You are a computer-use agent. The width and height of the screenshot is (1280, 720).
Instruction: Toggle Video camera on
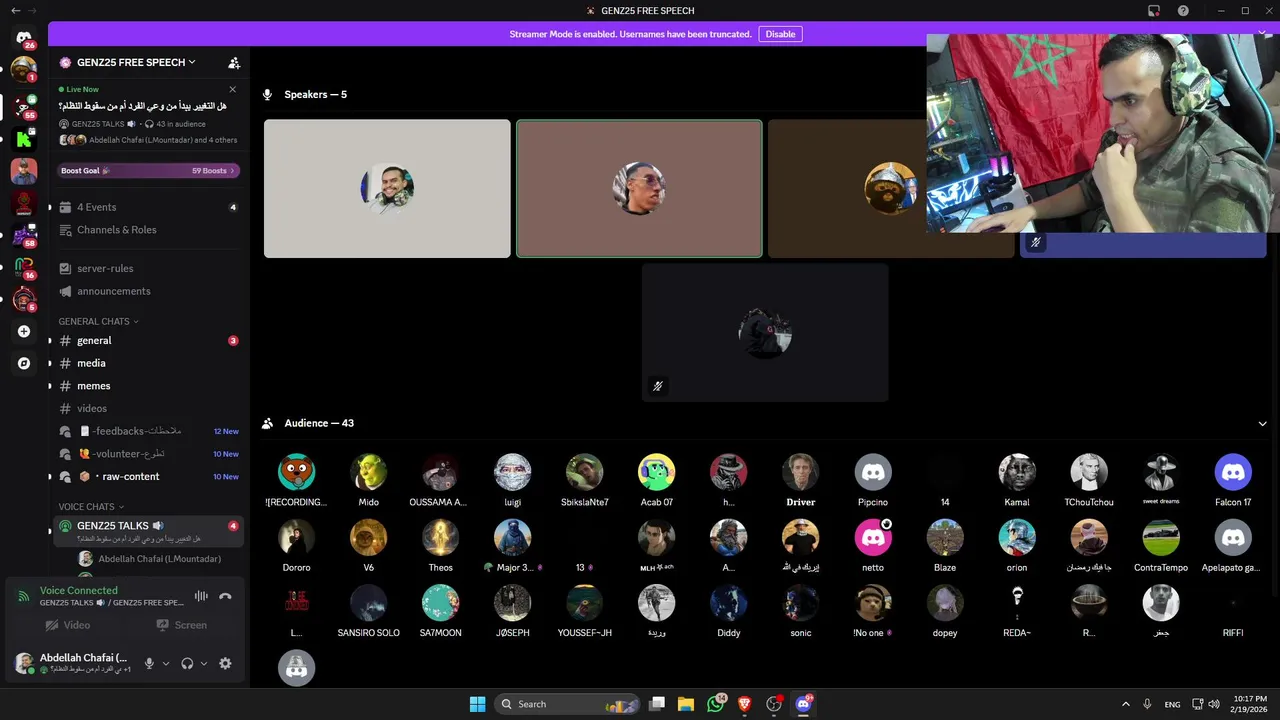click(x=69, y=625)
